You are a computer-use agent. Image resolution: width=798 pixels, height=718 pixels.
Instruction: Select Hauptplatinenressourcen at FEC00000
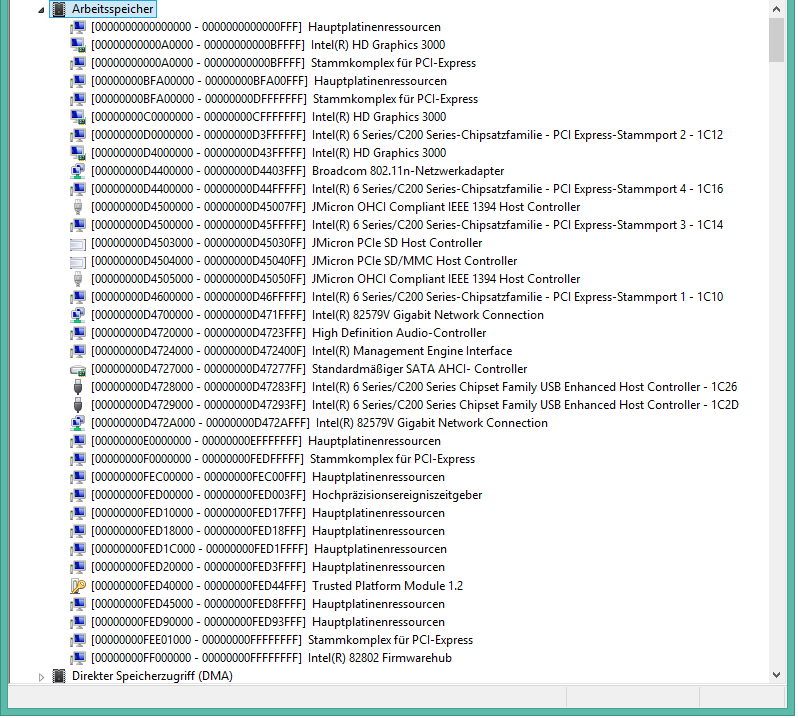(x=268, y=477)
